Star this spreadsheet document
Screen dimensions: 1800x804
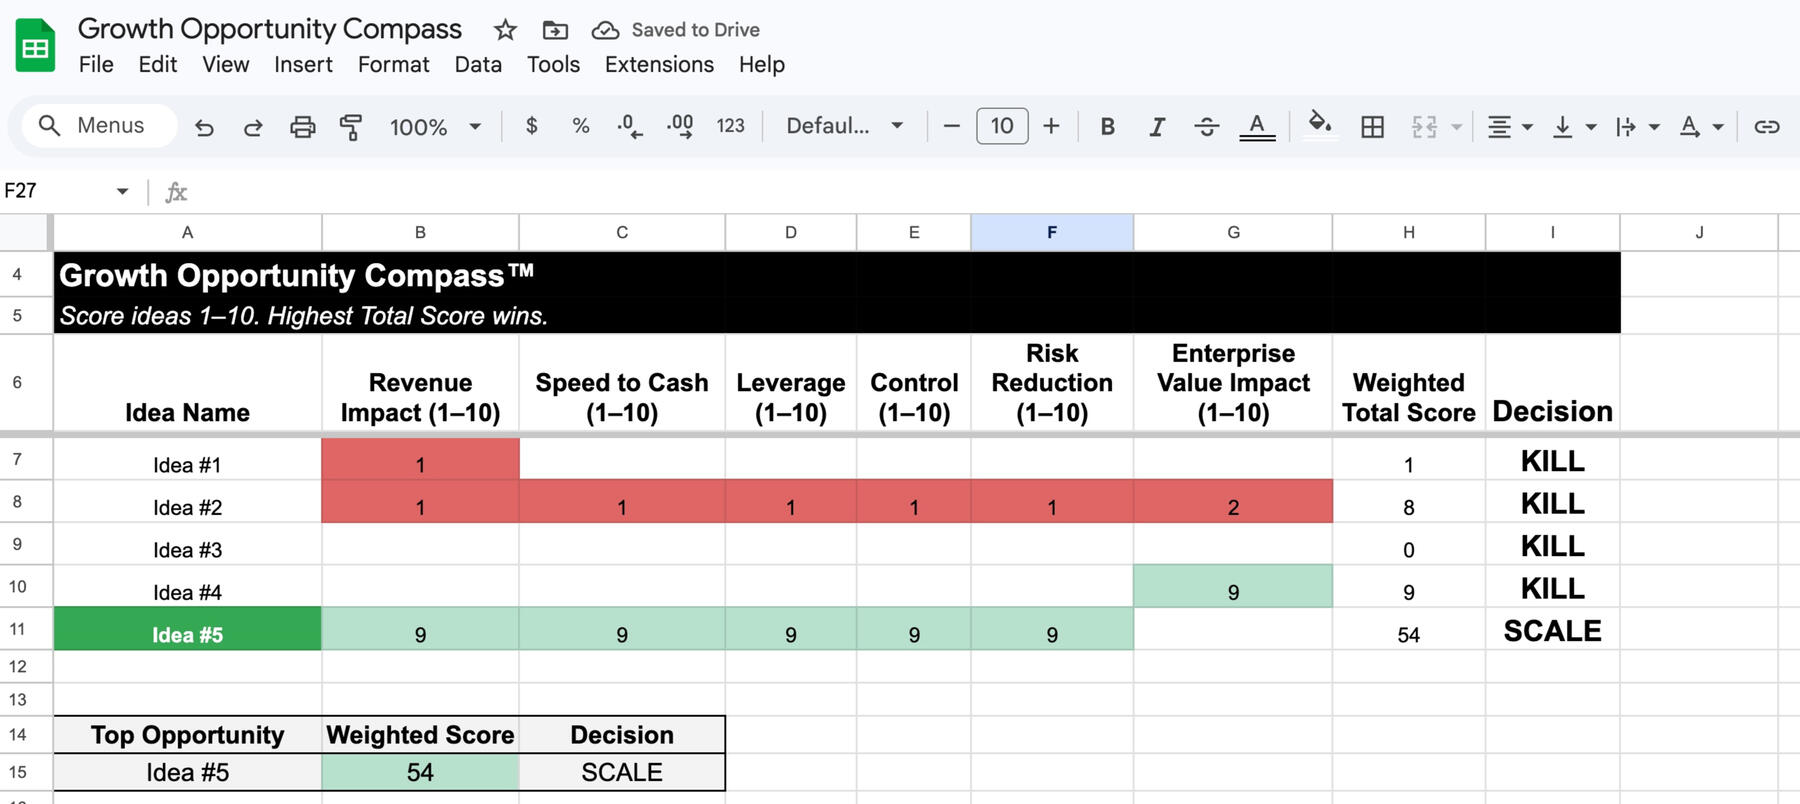505,30
